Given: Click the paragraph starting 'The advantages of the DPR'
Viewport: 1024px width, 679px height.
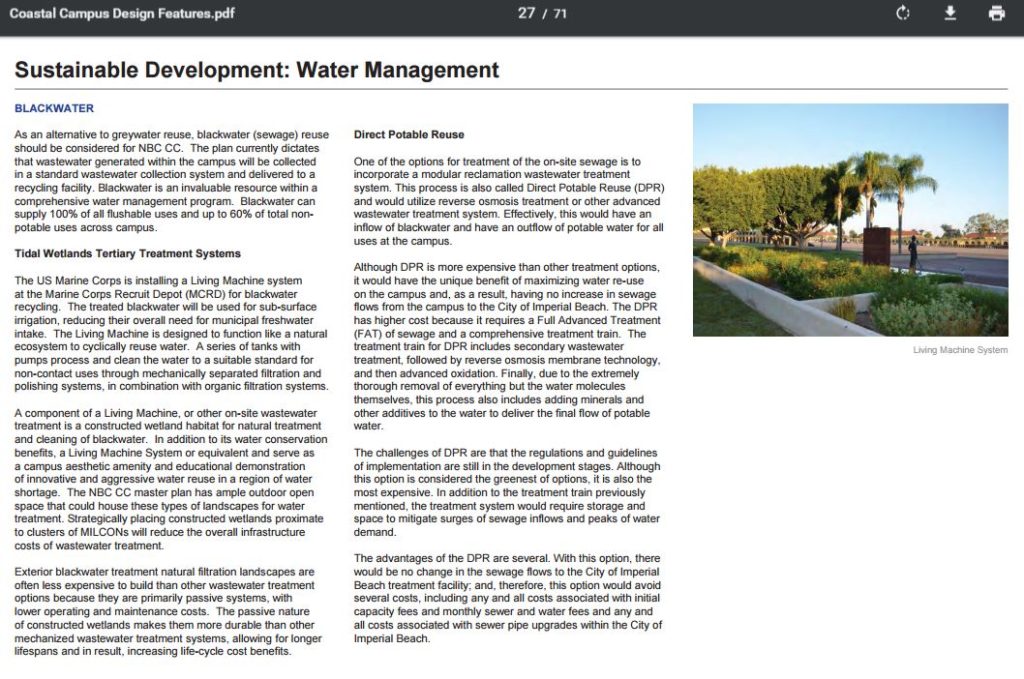Looking at the screenshot, I should click(x=508, y=598).
